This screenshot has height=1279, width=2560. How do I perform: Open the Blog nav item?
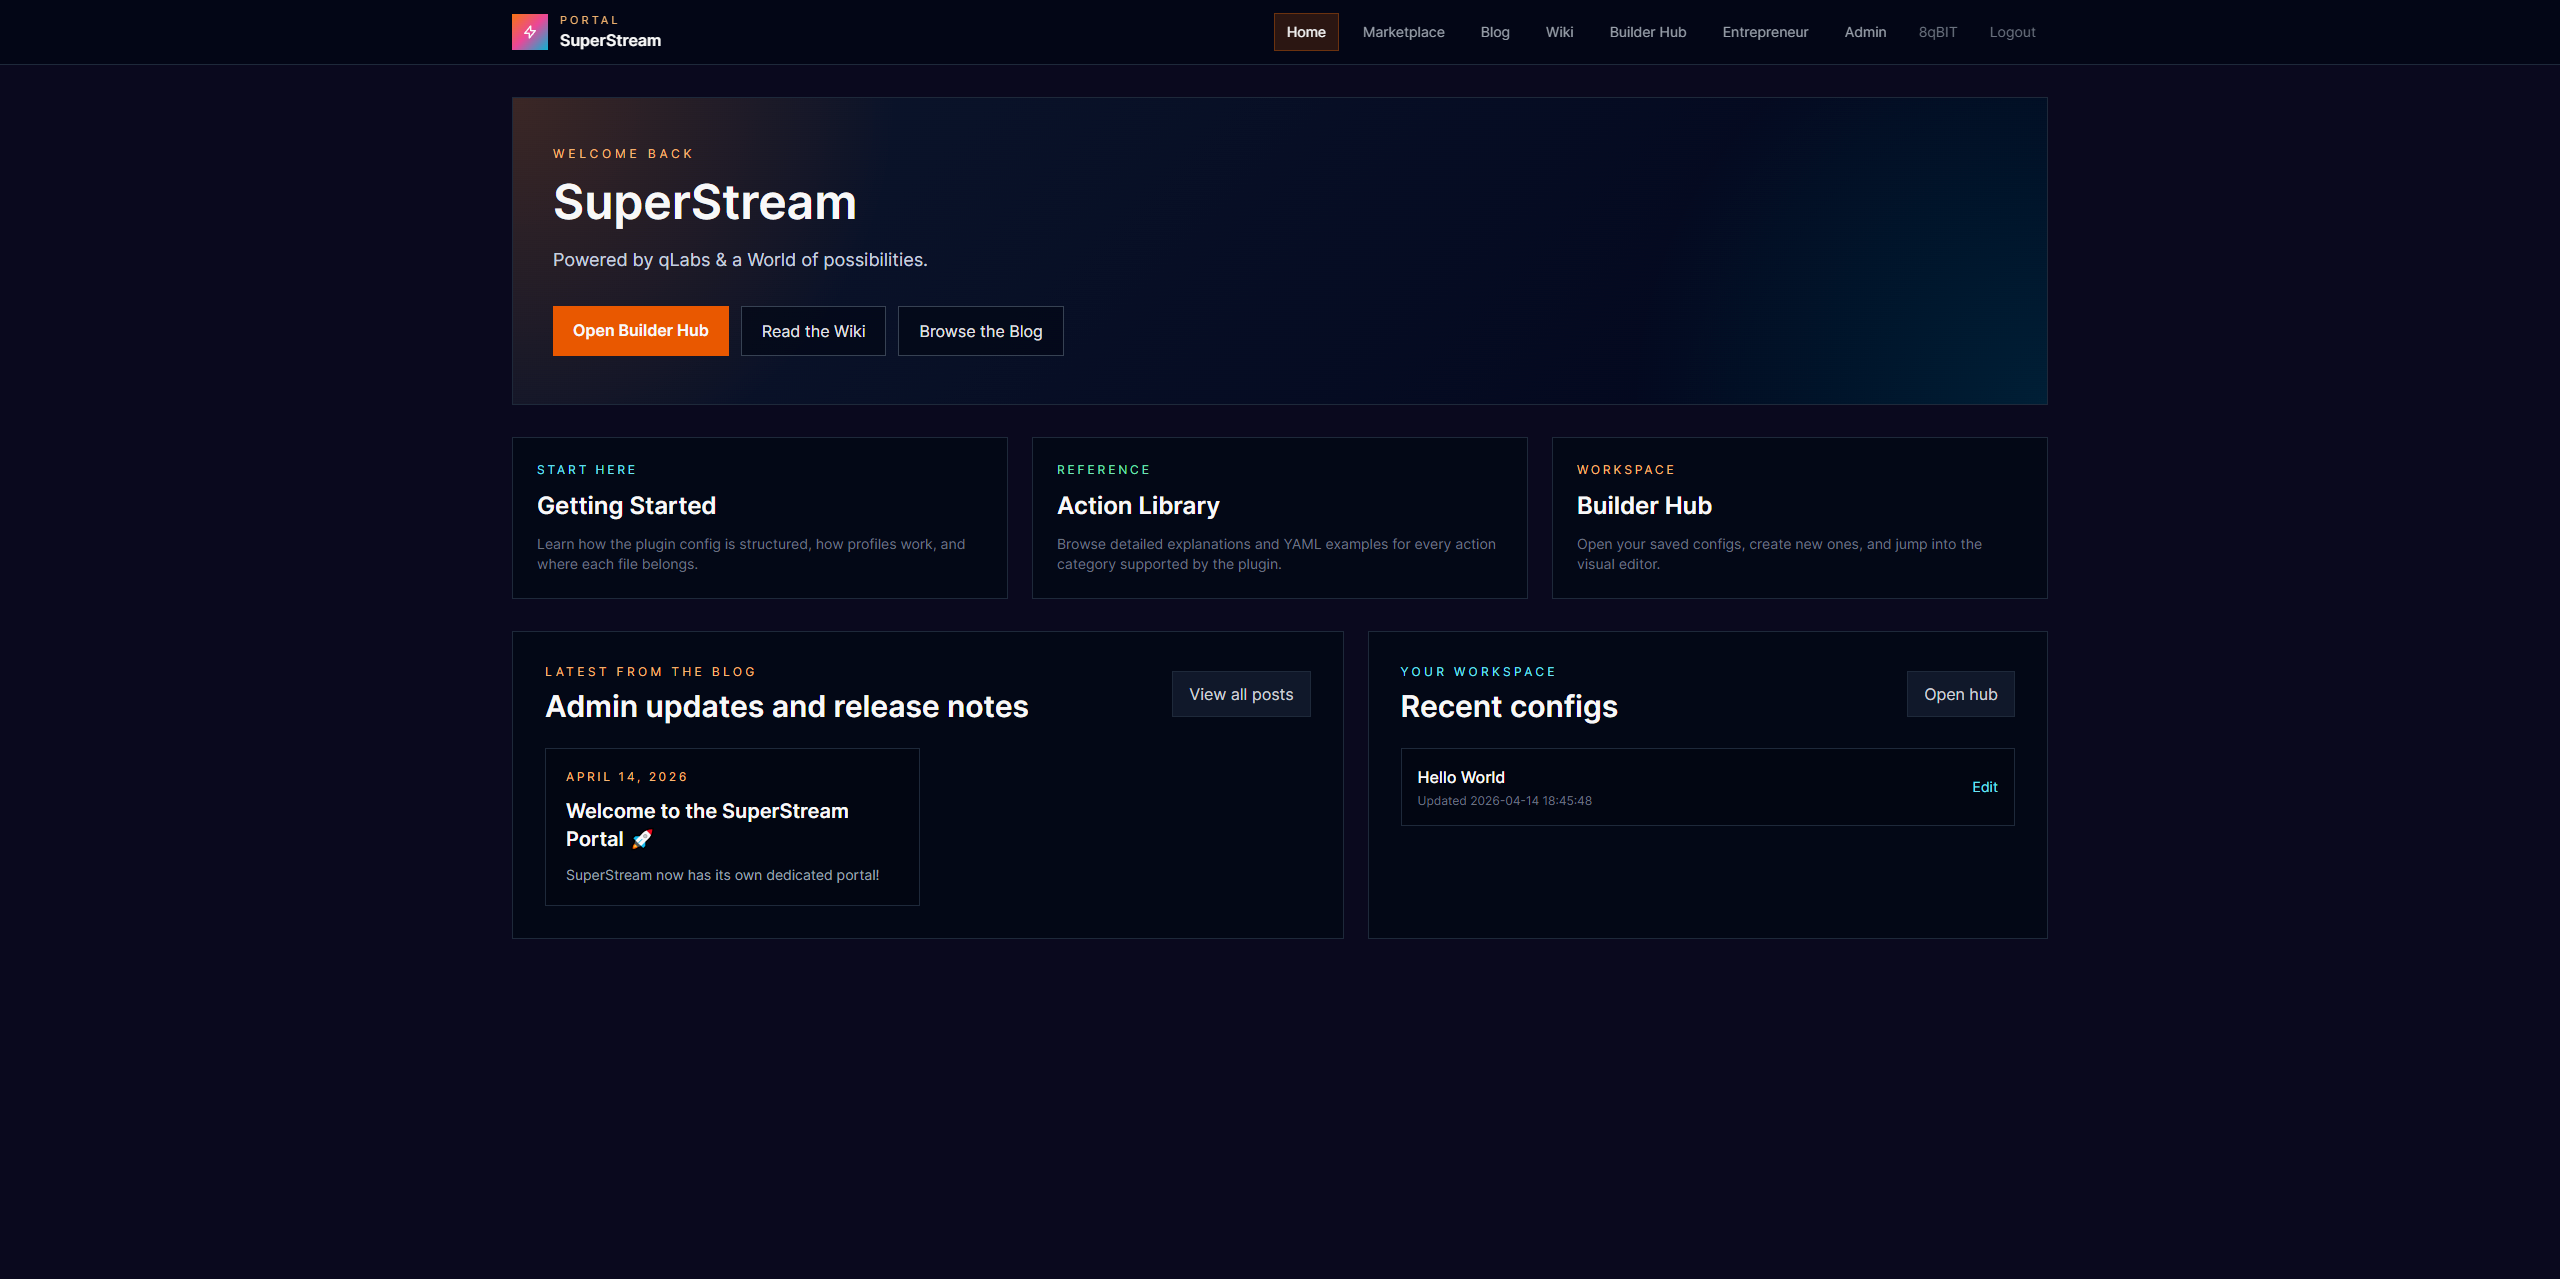pos(1495,32)
